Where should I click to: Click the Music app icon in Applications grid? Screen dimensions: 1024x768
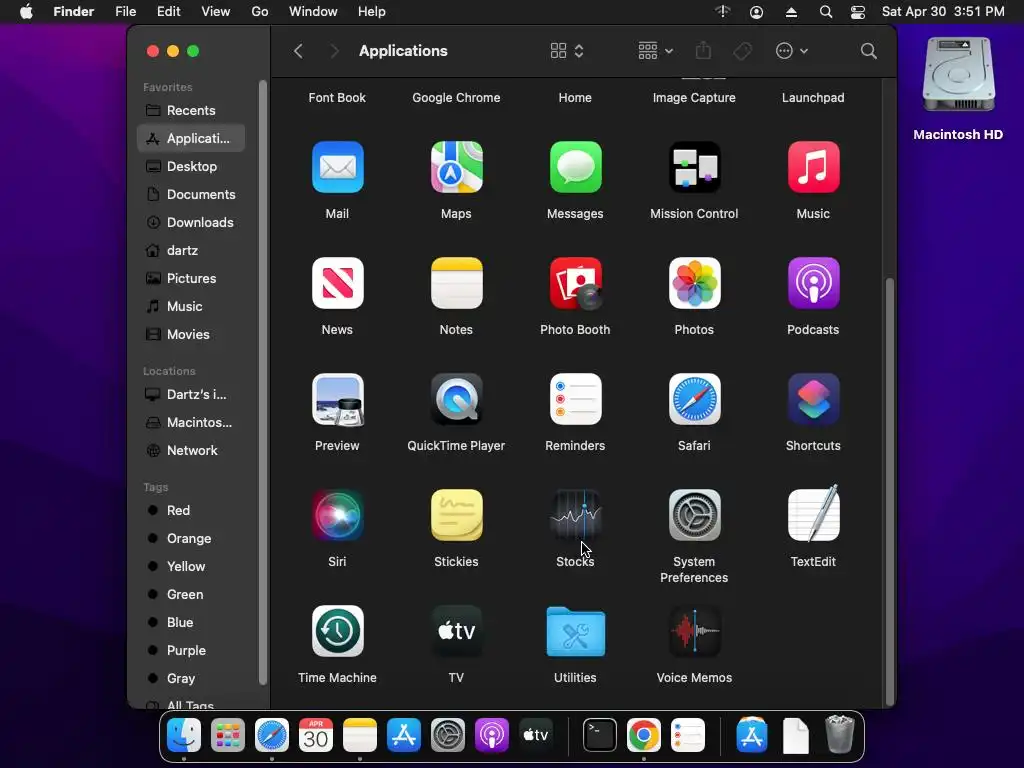(x=813, y=167)
